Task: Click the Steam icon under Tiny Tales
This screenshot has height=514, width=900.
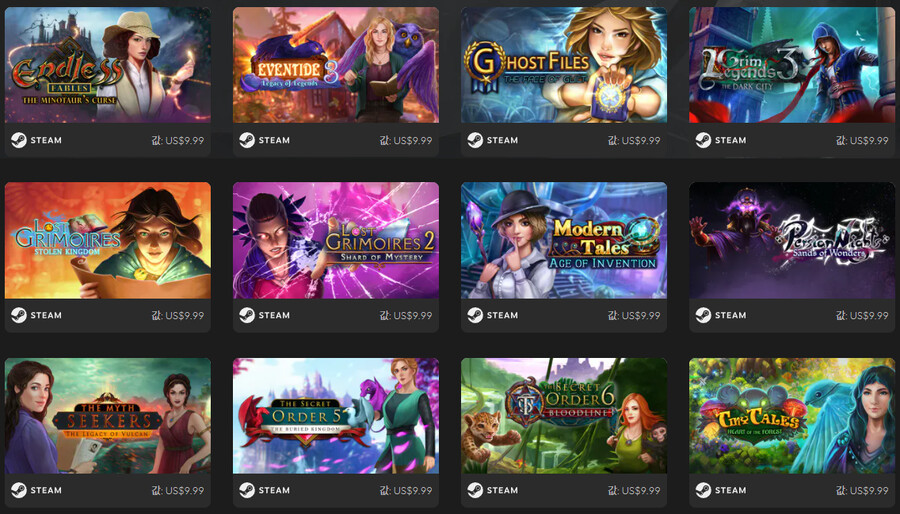Action: [x=703, y=490]
